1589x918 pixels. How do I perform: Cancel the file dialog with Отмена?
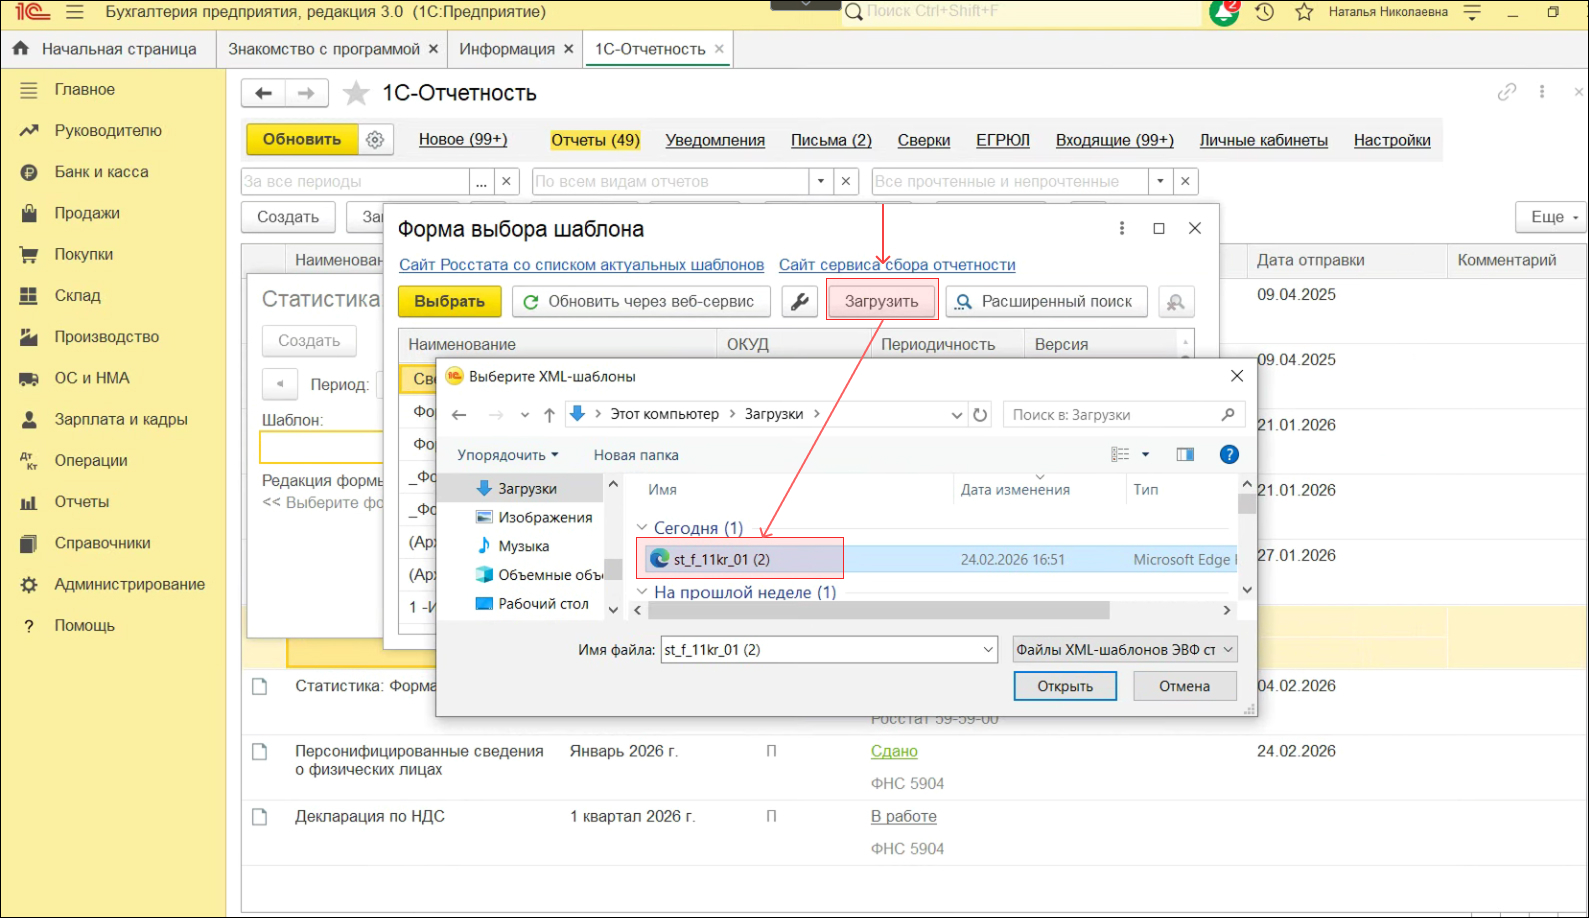coord(1185,686)
